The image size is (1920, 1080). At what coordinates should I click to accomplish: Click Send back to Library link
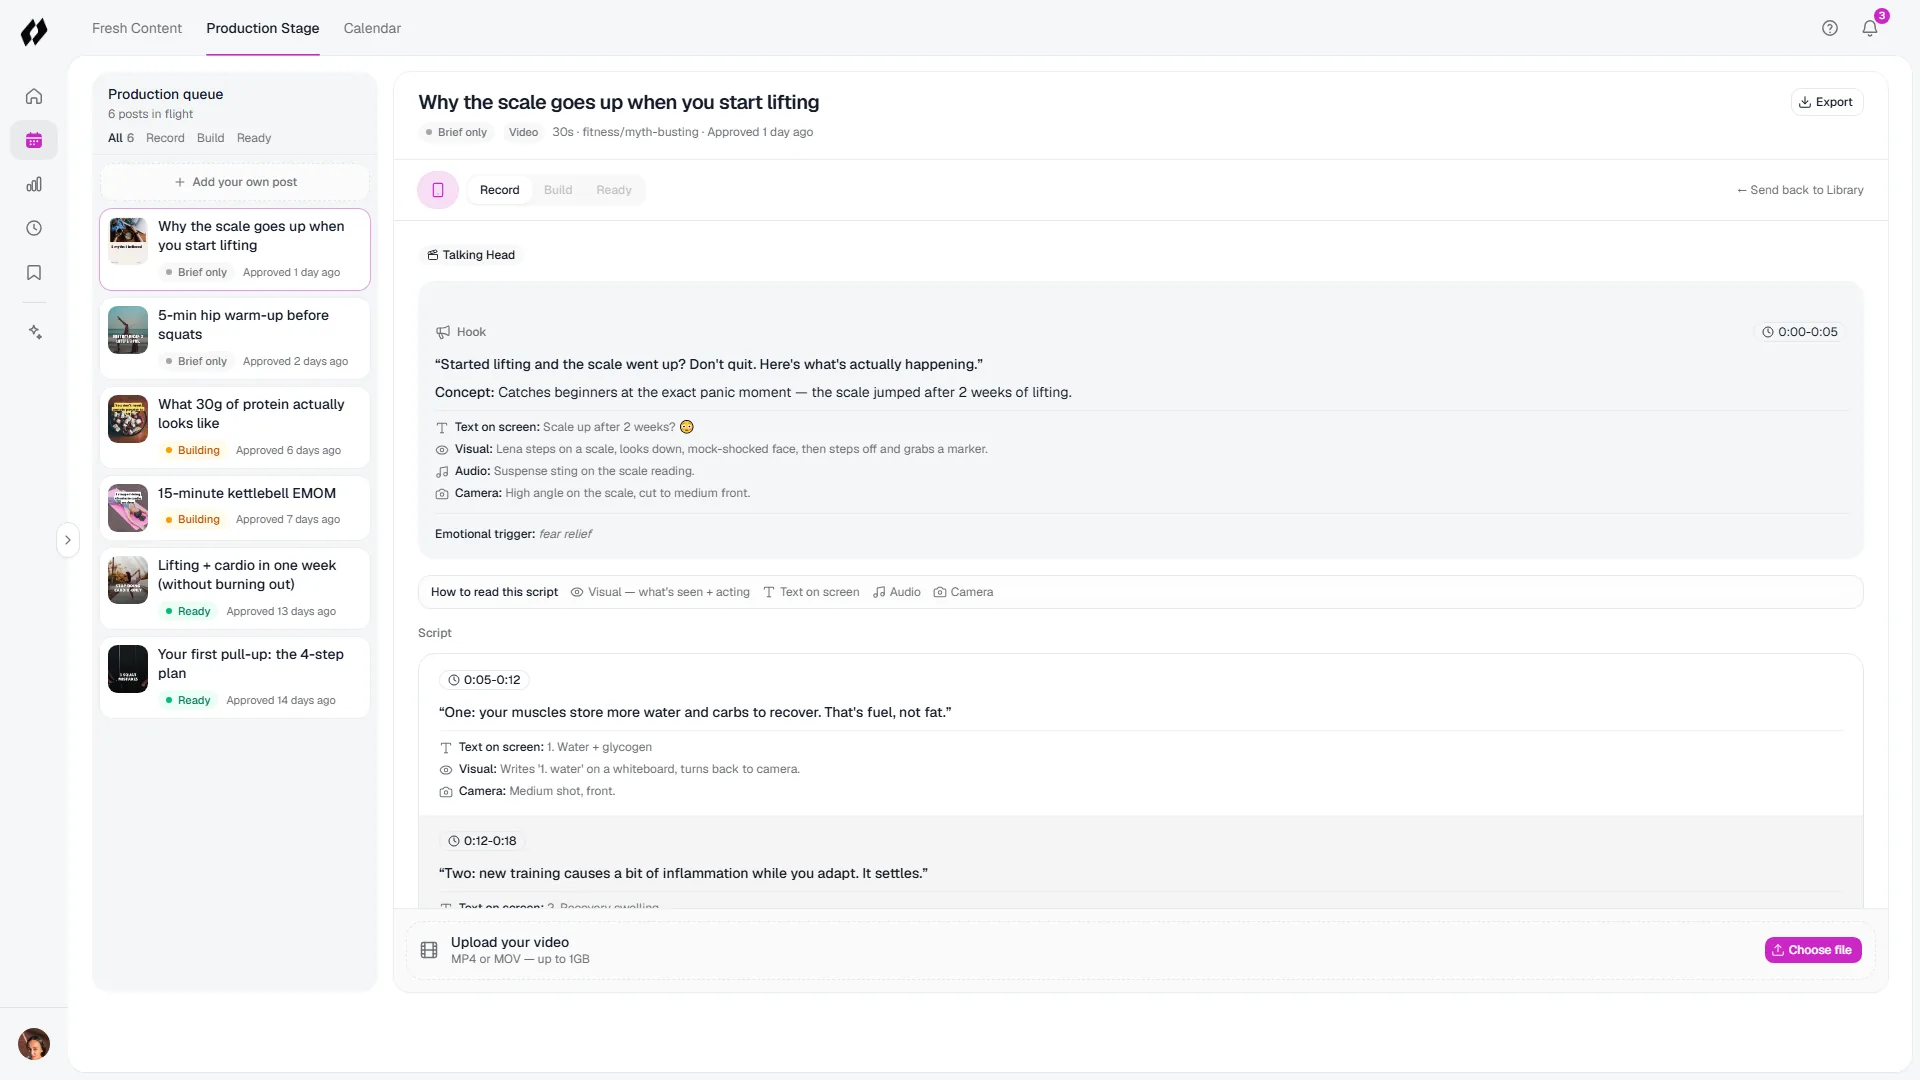click(x=1800, y=190)
